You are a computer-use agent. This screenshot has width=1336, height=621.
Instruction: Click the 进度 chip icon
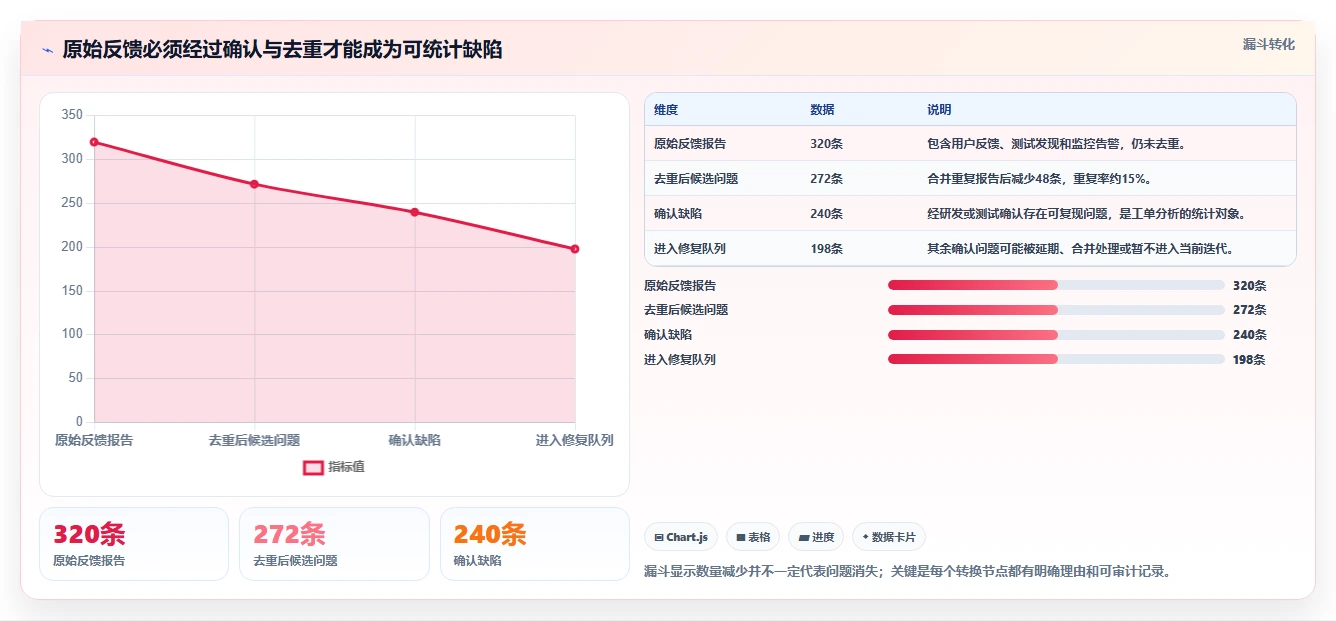pyautogui.click(x=803, y=537)
